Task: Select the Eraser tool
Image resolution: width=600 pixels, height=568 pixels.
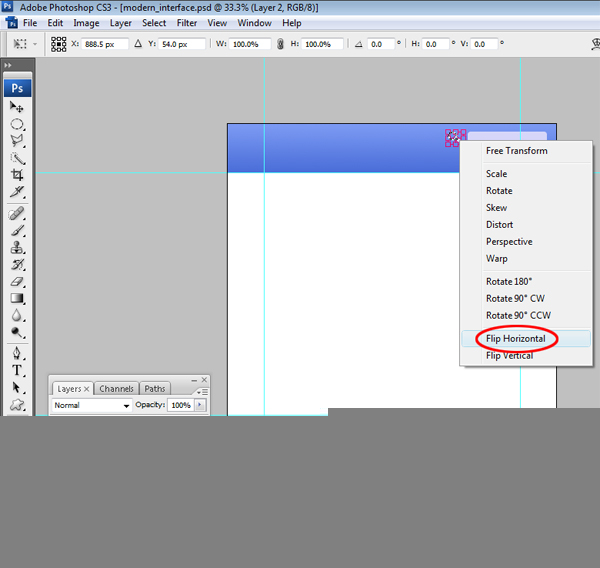Action: [17, 282]
